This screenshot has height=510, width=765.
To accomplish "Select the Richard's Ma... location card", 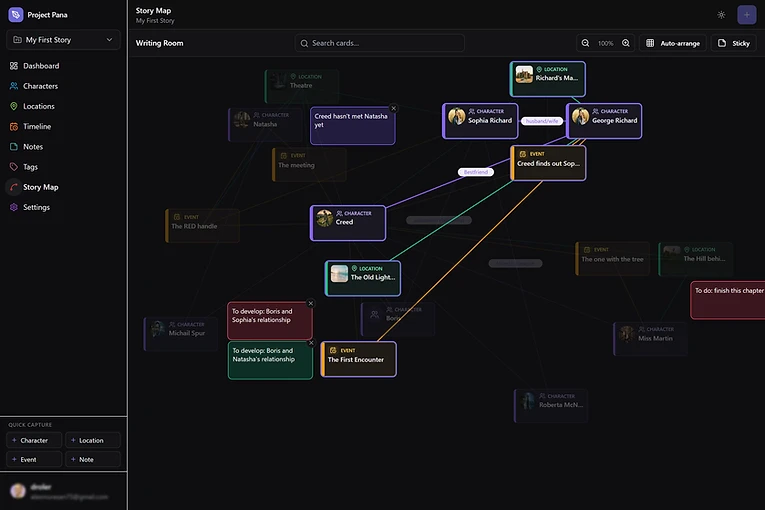I will point(547,79).
